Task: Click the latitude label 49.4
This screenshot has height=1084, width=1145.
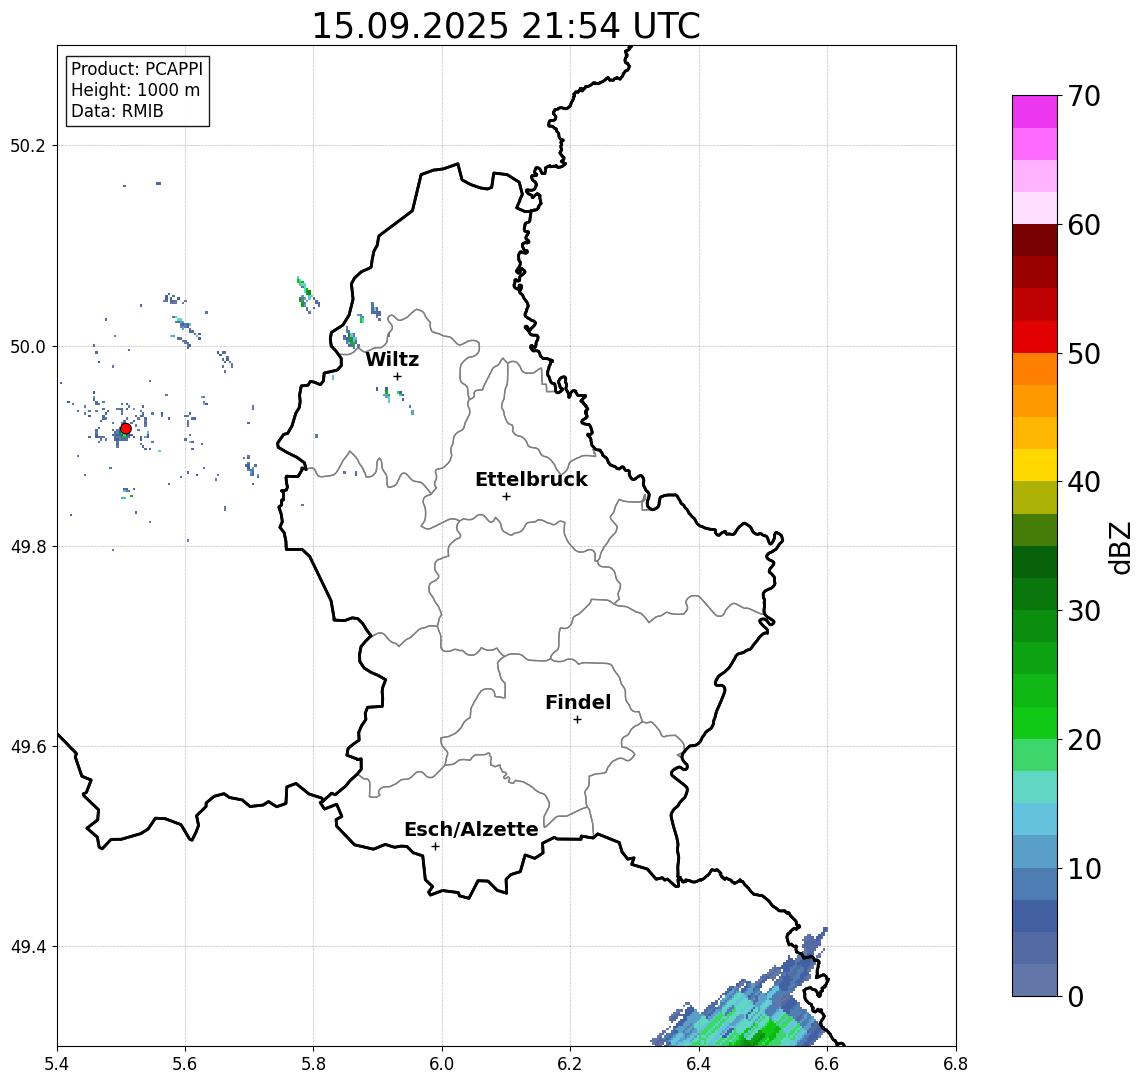Action: pyautogui.click(x=28, y=947)
